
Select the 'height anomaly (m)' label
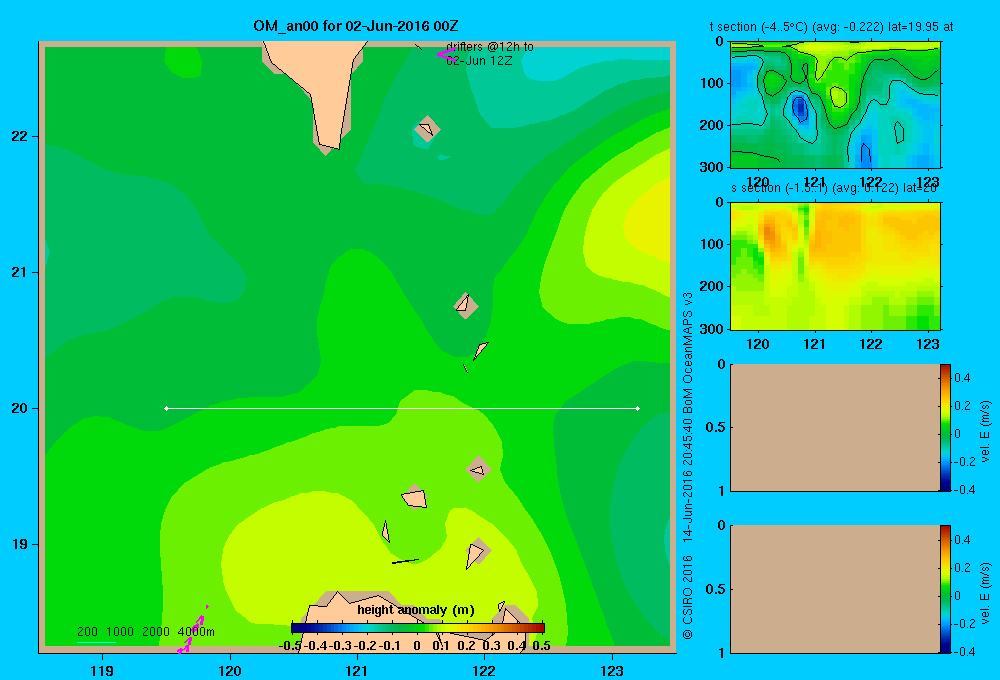[x=416, y=610]
